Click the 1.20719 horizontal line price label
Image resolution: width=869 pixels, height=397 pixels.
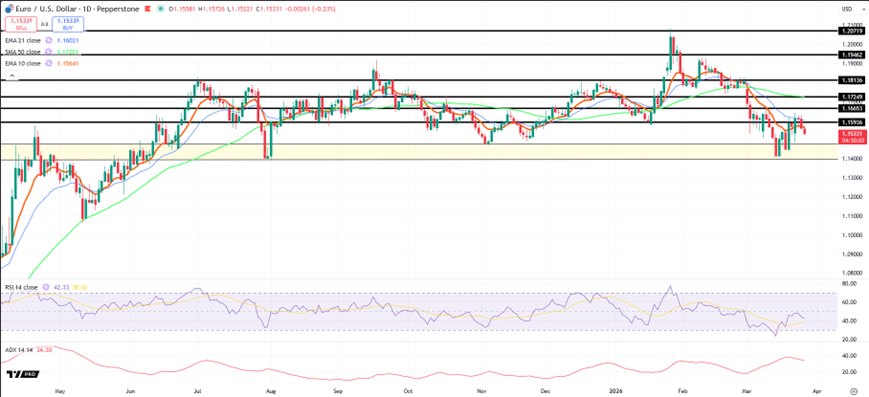pos(851,32)
